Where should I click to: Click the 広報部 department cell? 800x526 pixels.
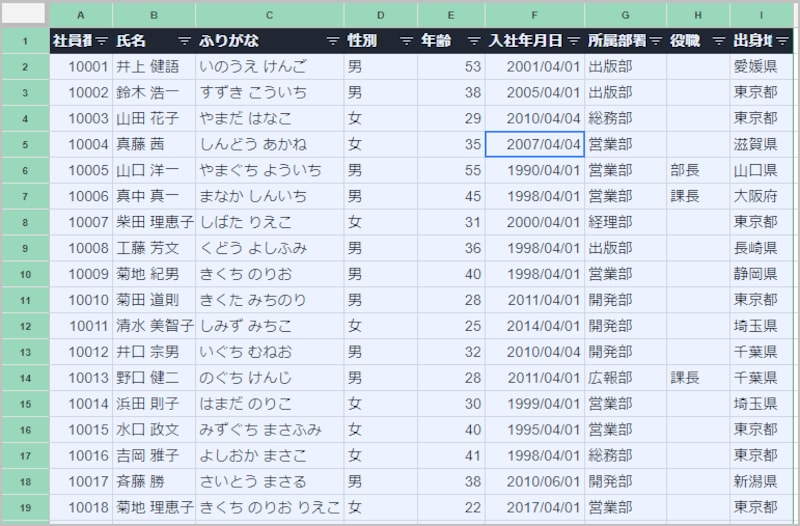point(626,378)
